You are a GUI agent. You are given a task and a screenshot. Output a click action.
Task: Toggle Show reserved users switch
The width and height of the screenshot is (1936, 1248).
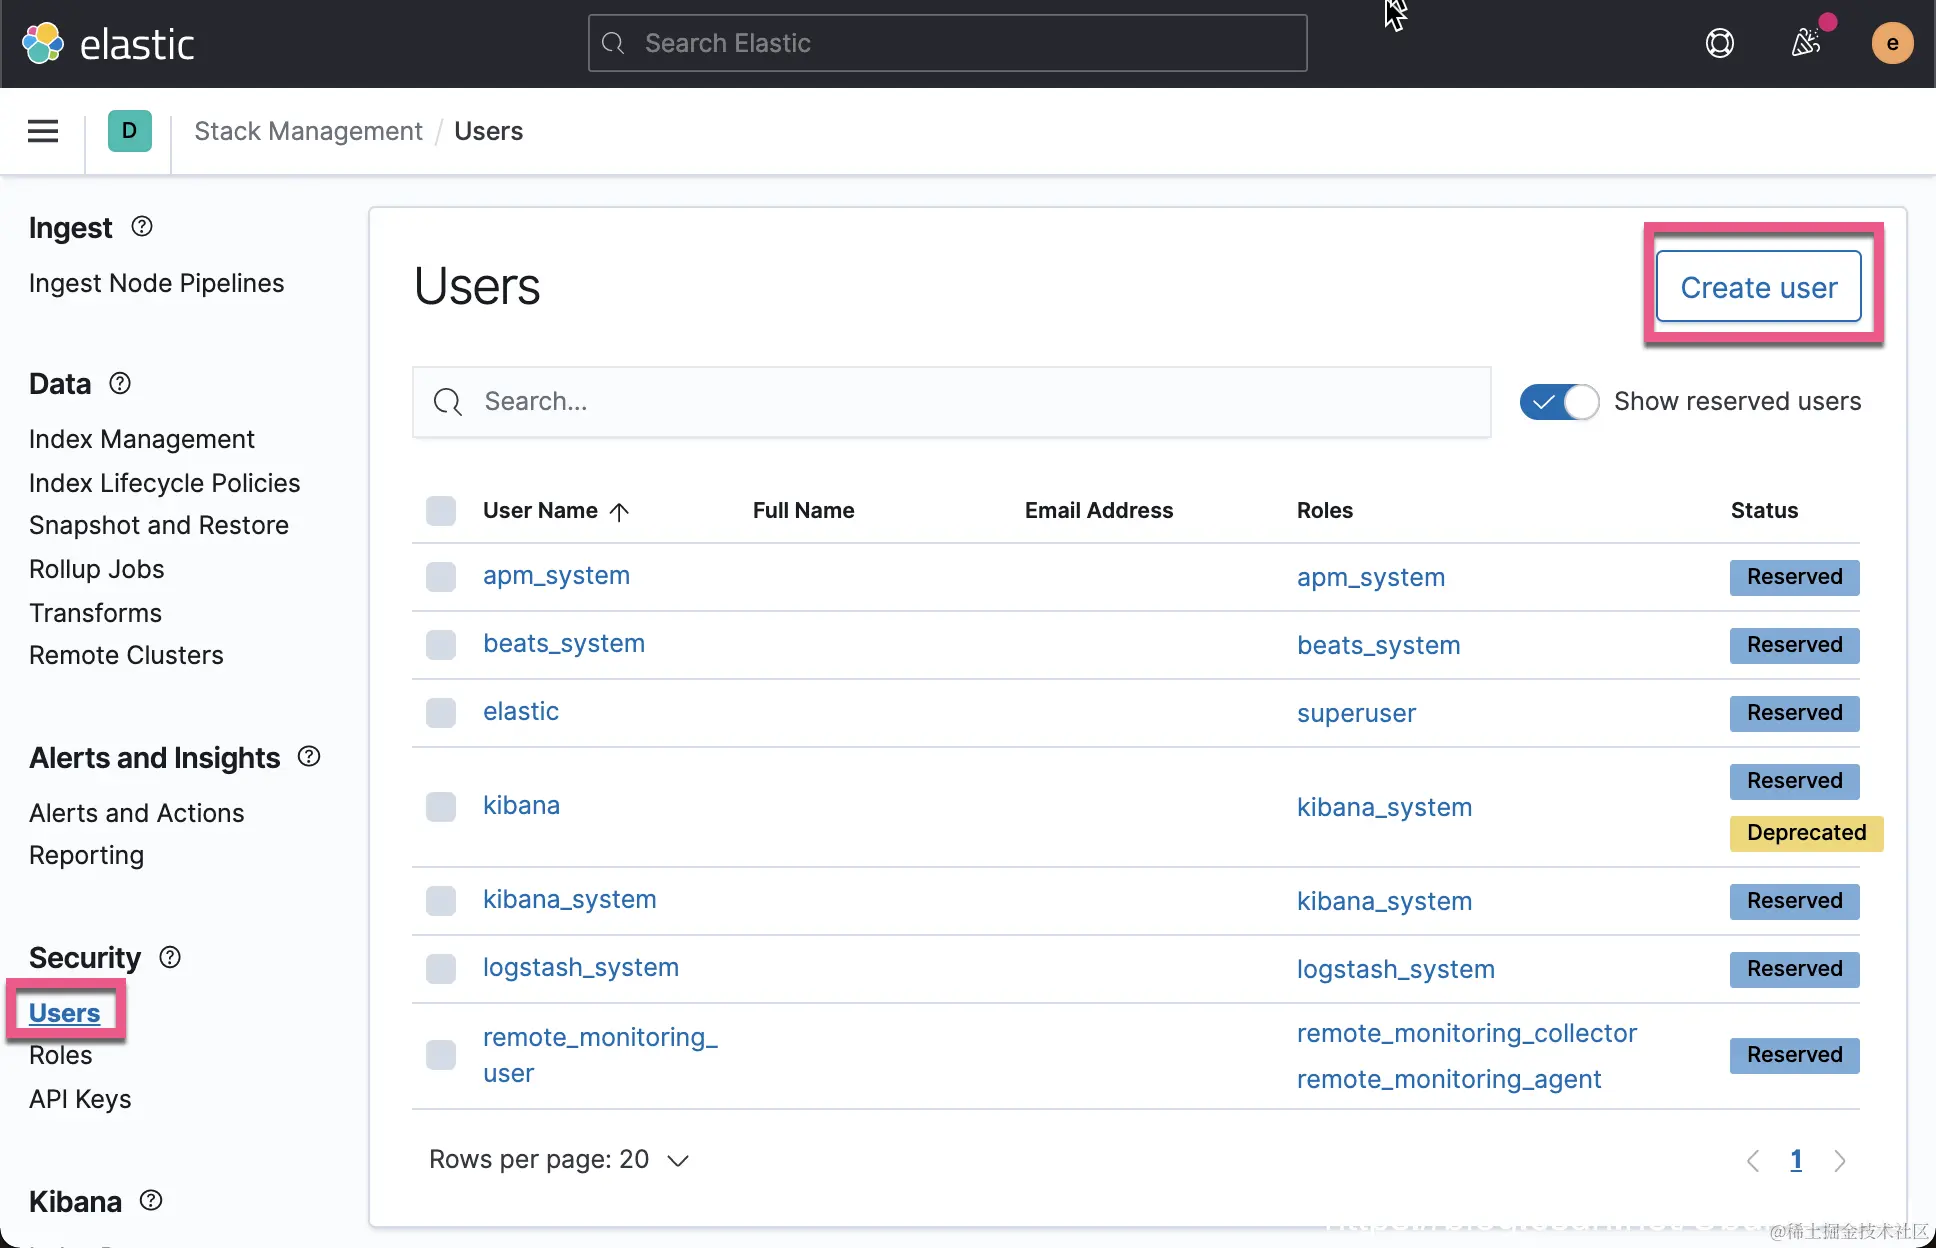(1559, 402)
